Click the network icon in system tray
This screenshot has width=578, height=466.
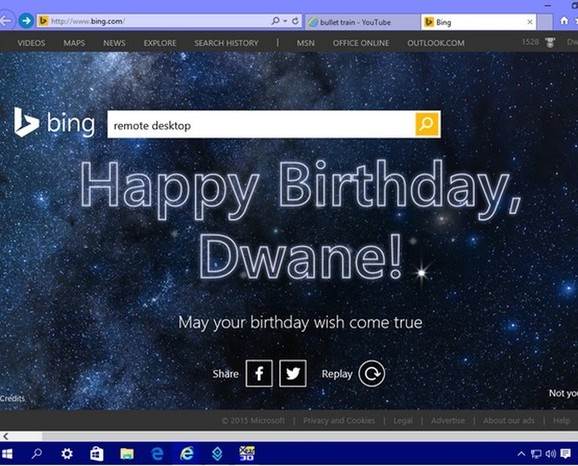click(536, 454)
